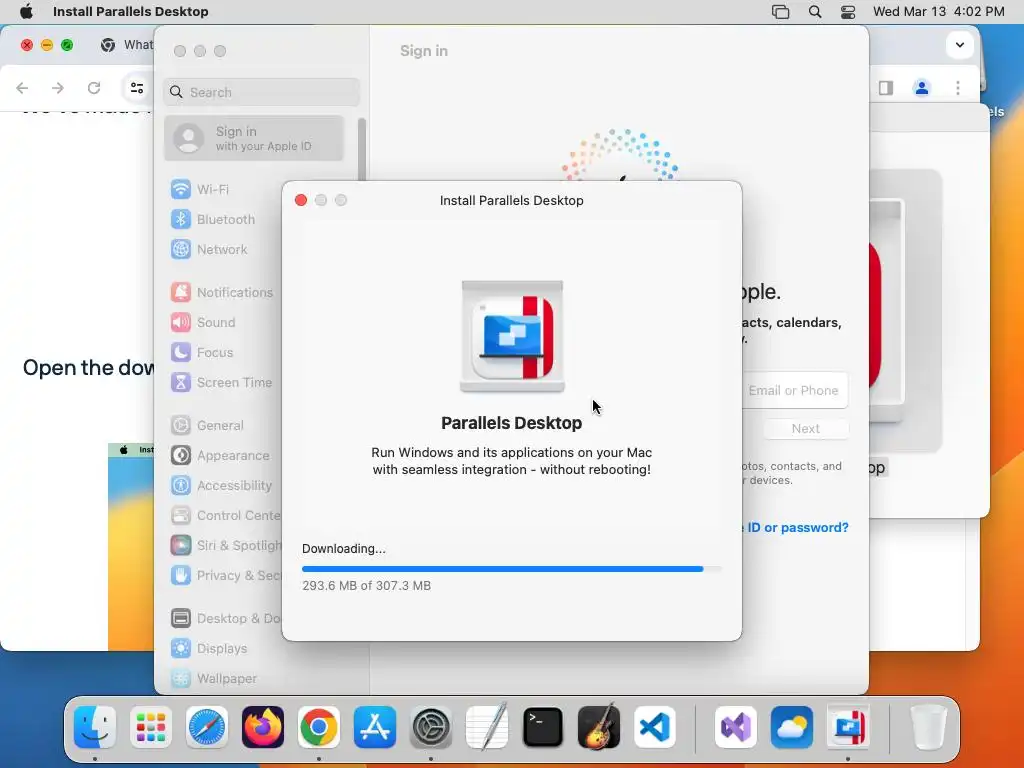The image size is (1024, 768).
Task: Open Chrome three-dot menu
Action: point(958,88)
